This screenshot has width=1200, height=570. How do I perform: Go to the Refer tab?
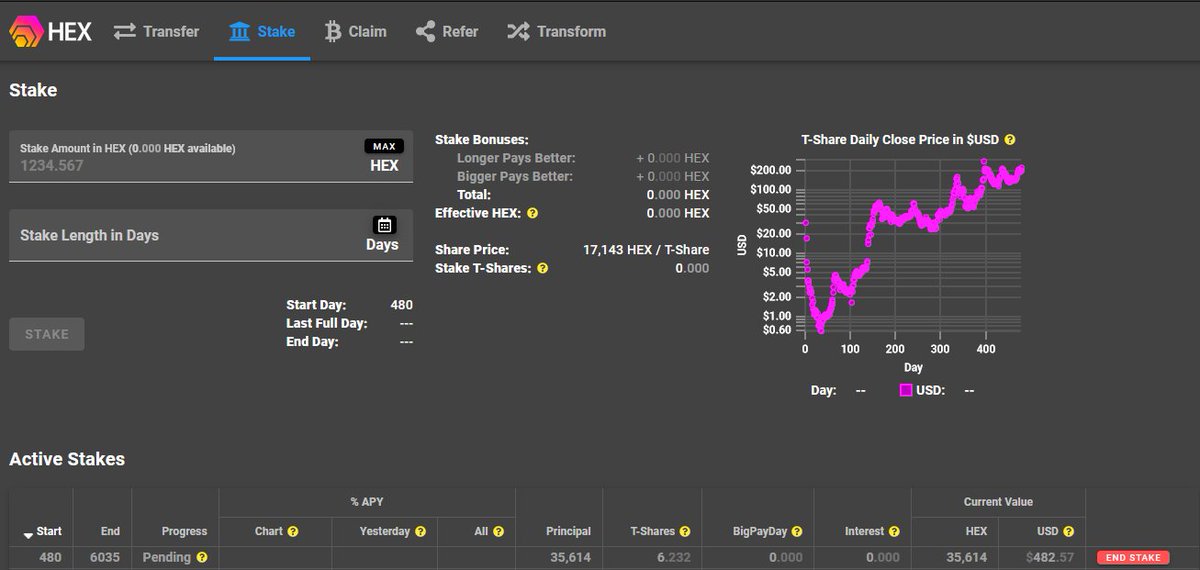click(447, 31)
